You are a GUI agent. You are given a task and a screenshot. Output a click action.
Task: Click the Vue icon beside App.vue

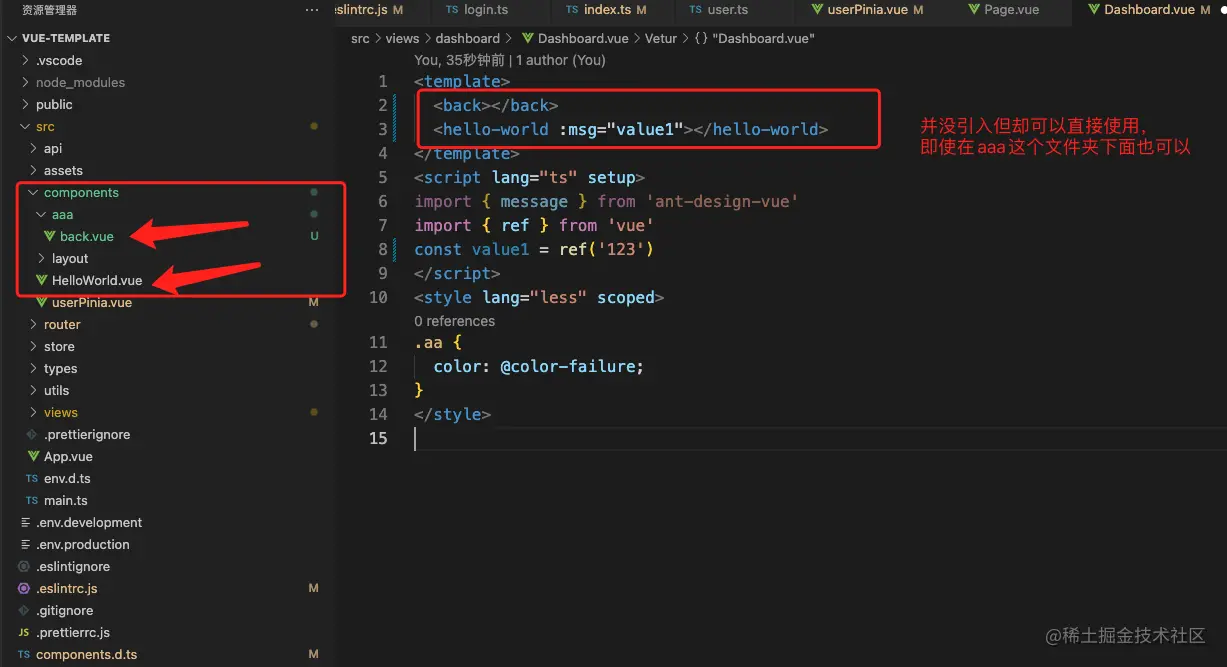[34, 456]
